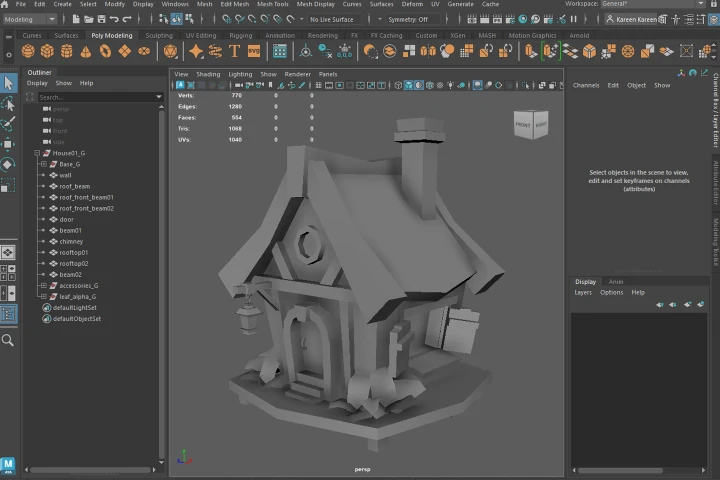Click the Type tool T shelf icon
The width and height of the screenshot is (720, 480).
tap(234, 51)
